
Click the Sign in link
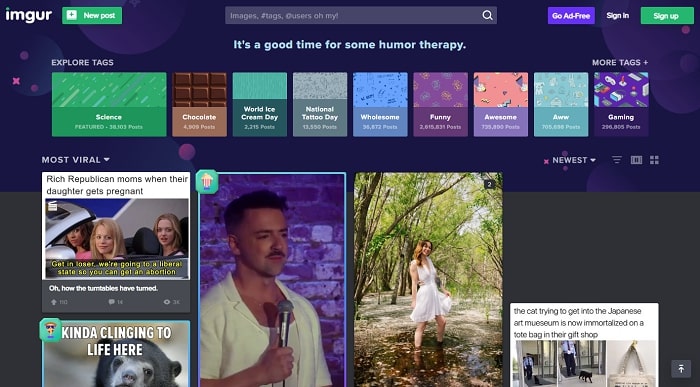click(617, 16)
